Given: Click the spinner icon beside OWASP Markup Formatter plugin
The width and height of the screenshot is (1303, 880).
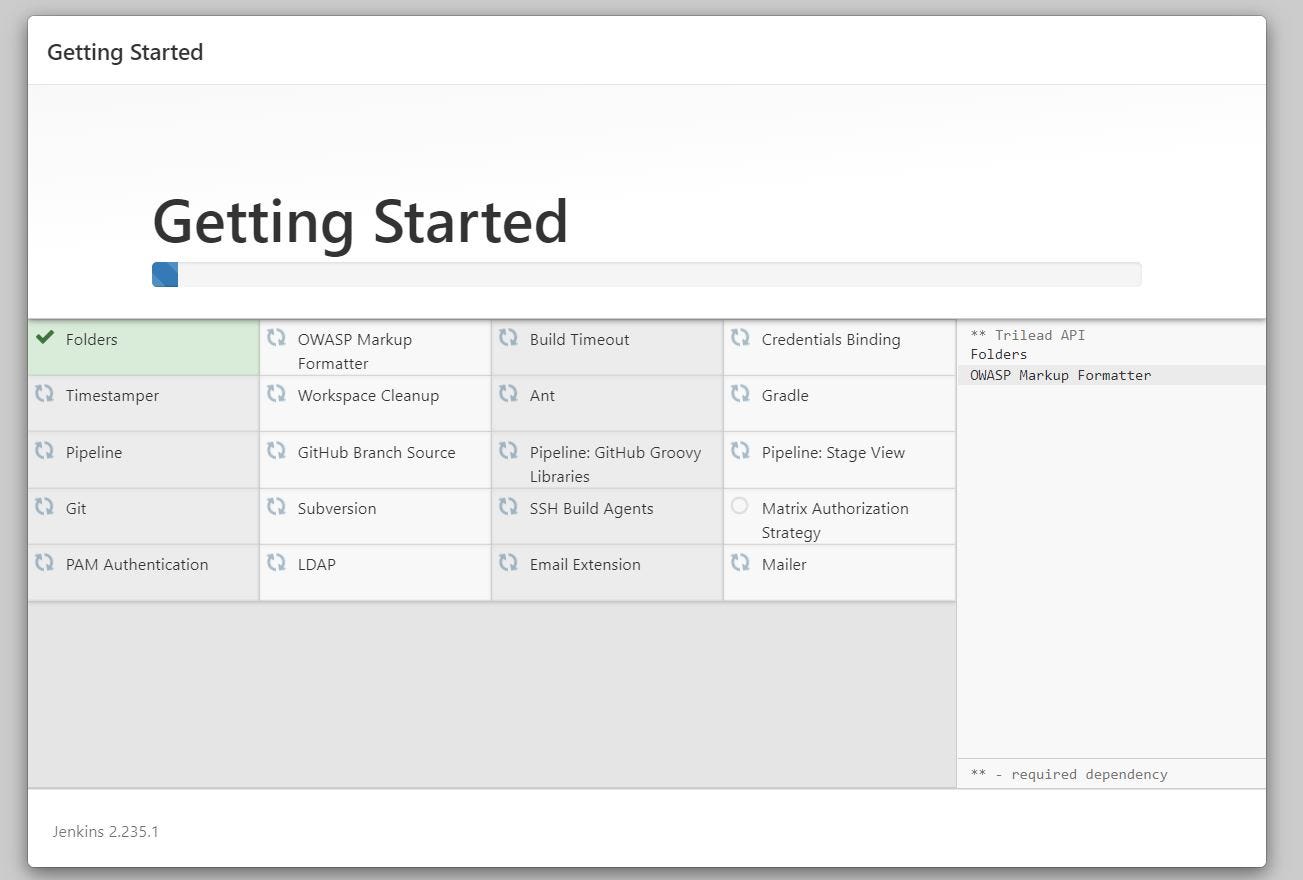Looking at the screenshot, I should pyautogui.click(x=276, y=338).
